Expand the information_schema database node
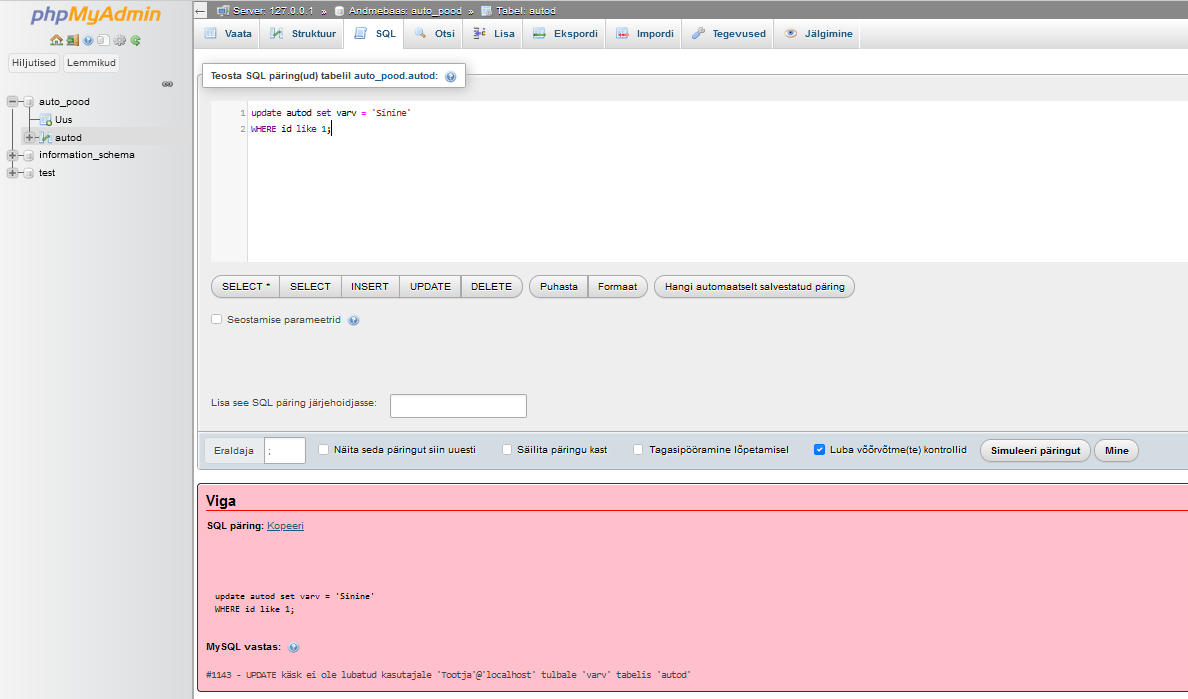 [x=13, y=155]
